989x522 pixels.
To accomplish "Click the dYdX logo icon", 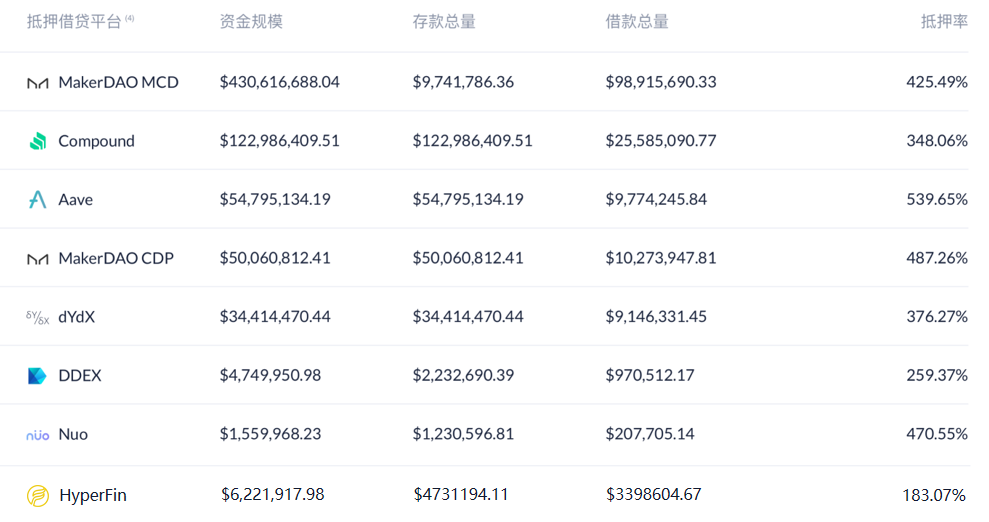I will click(38, 317).
